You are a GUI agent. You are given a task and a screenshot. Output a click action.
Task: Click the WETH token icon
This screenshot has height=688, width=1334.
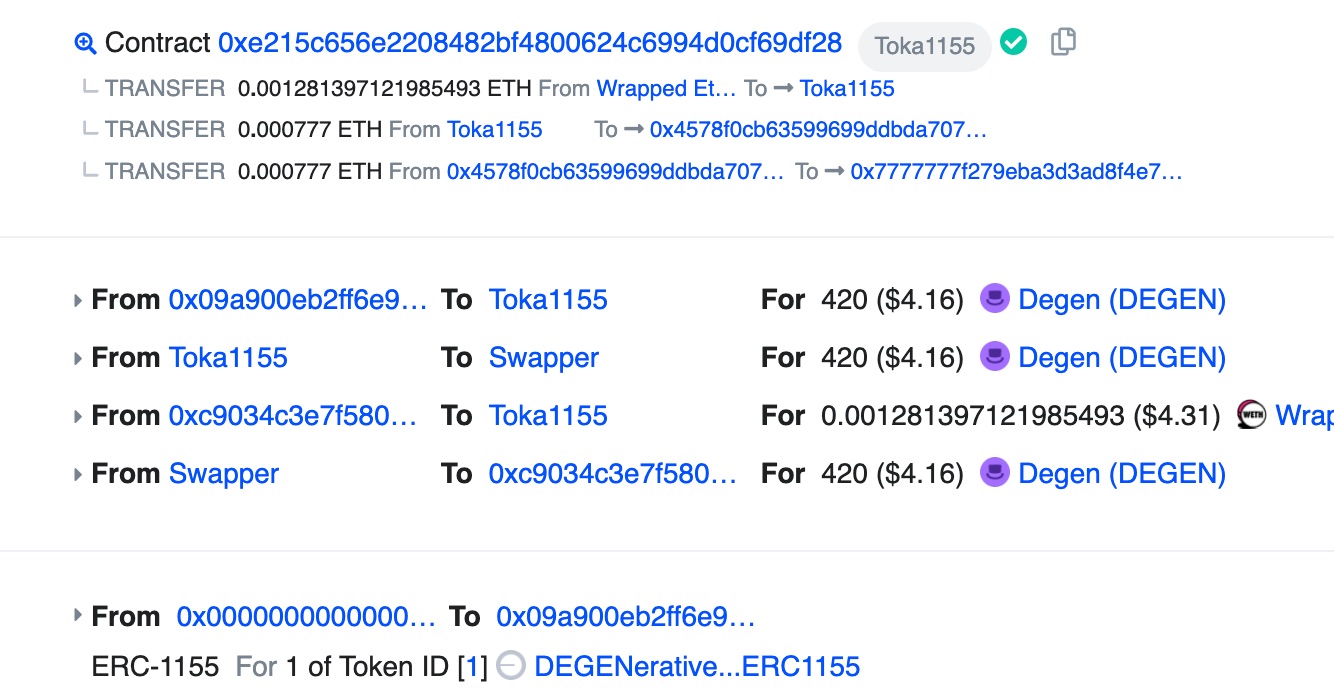pyautogui.click(x=1251, y=415)
